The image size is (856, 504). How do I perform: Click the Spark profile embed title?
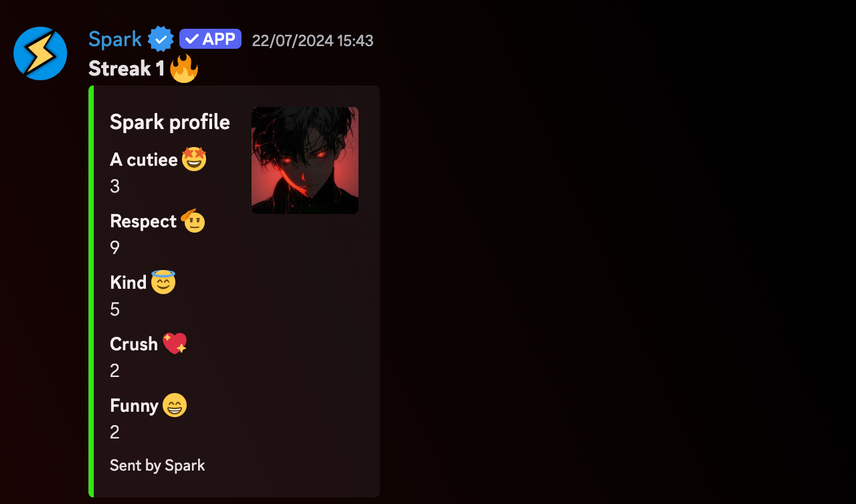coord(170,122)
